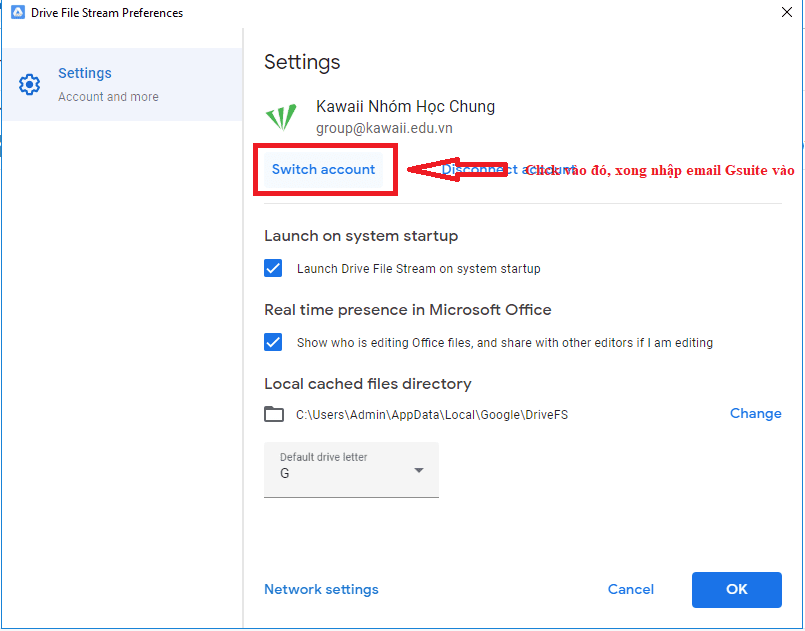The image size is (805, 631).
Task: Click the Launch on system startup heading
Action: (x=361, y=236)
